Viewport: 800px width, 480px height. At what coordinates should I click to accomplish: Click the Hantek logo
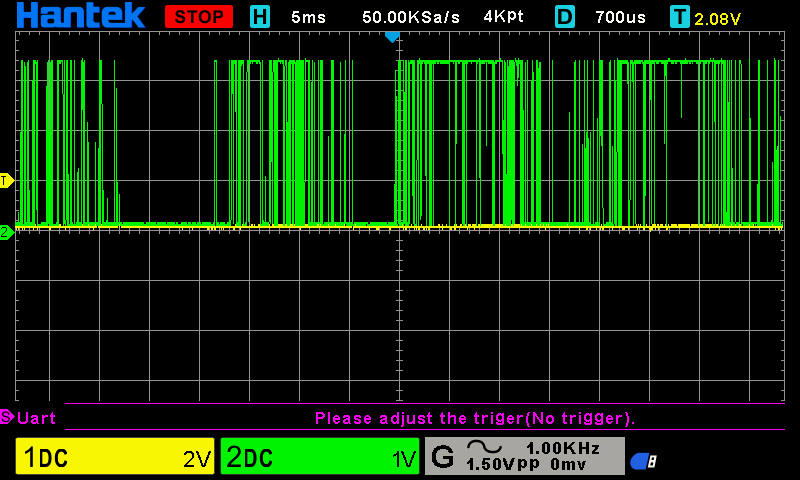pos(81,16)
